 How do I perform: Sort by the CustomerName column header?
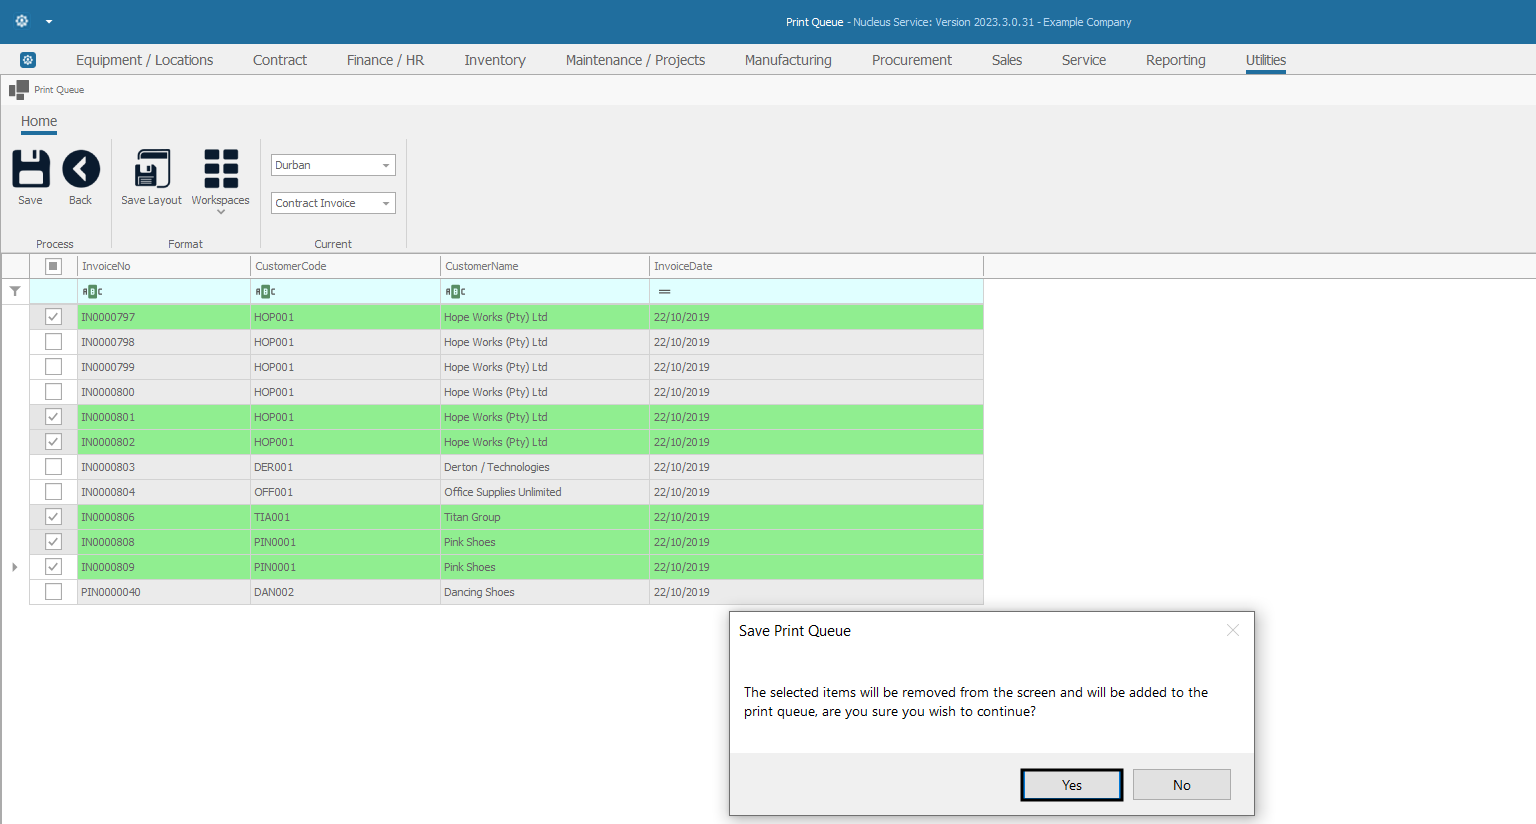click(545, 266)
